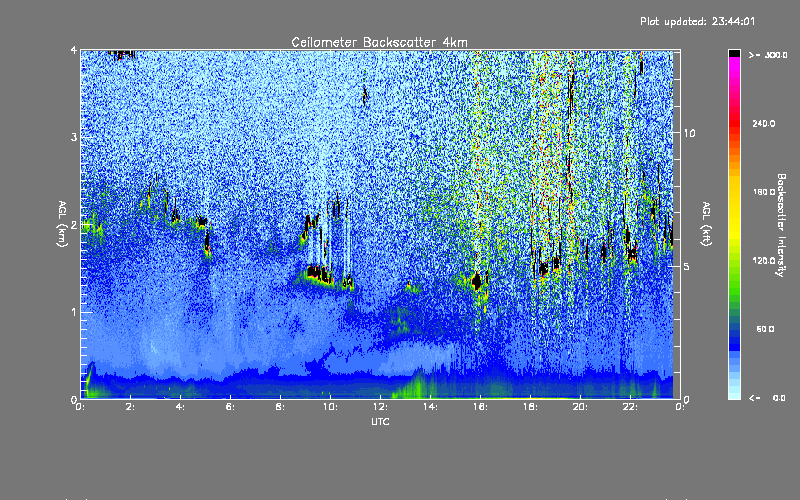Image resolution: width=800 pixels, height=500 pixels.
Task: Click the x-axis tick label 18:
Action: click(x=530, y=407)
